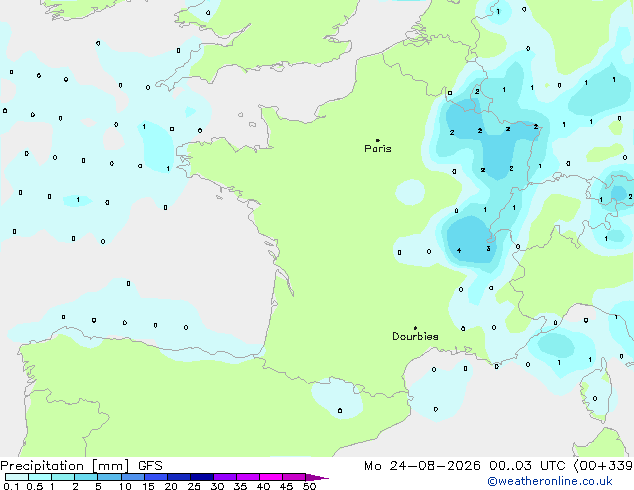Click the value 3 next to the 4
Viewport: 634px width, 490px height.
(488, 249)
